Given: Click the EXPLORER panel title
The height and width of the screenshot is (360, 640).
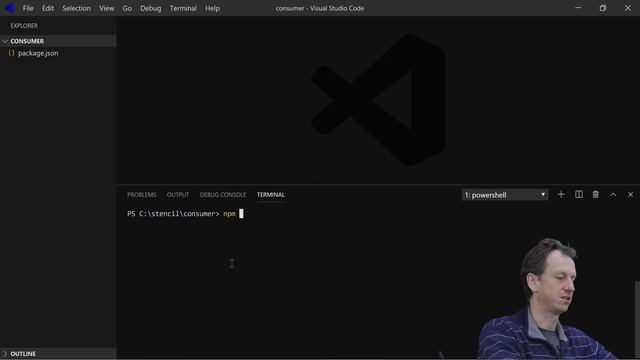Looking at the screenshot, I should pos(24,26).
